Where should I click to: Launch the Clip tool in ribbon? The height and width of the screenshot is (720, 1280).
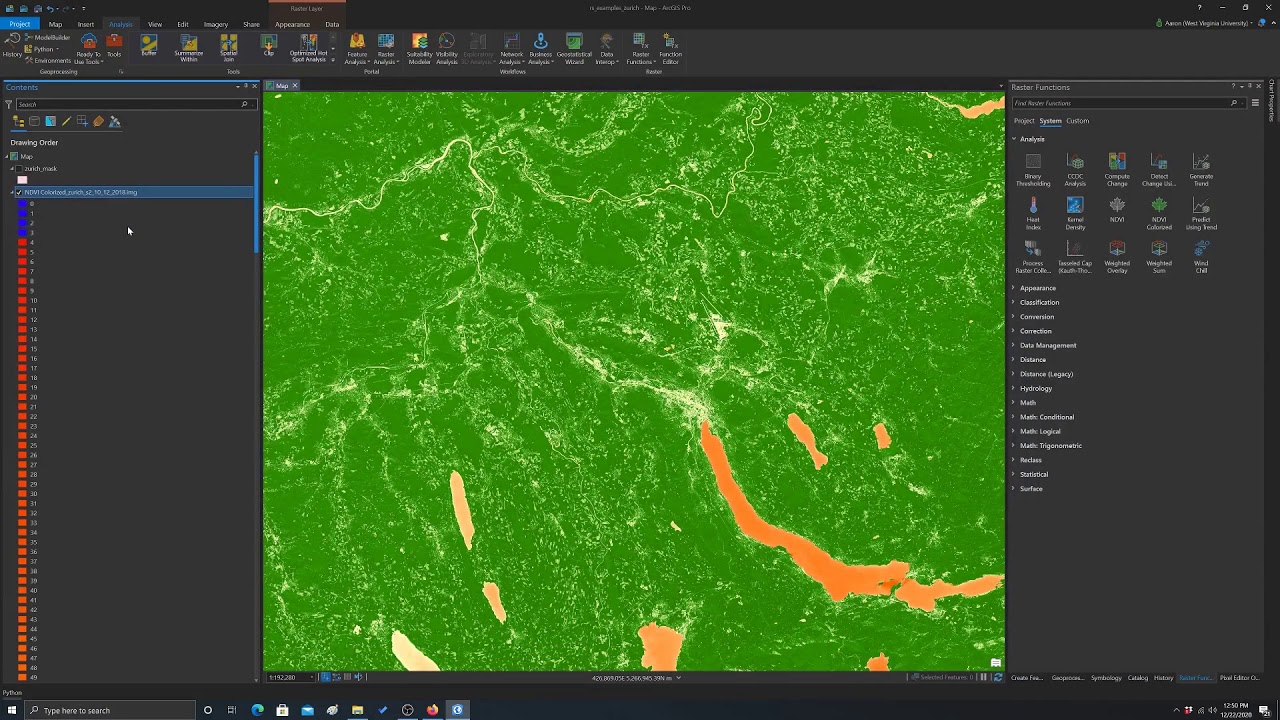point(268,46)
